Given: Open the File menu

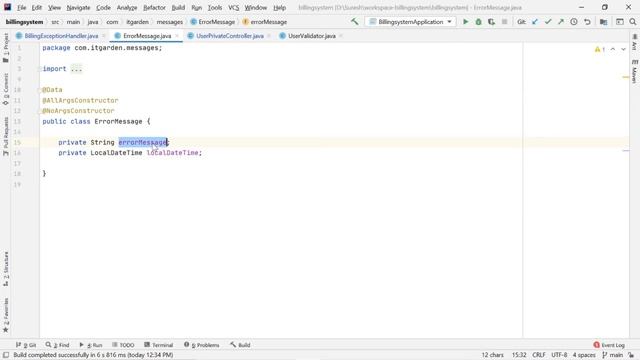Looking at the screenshot, I should tap(21, 7).
